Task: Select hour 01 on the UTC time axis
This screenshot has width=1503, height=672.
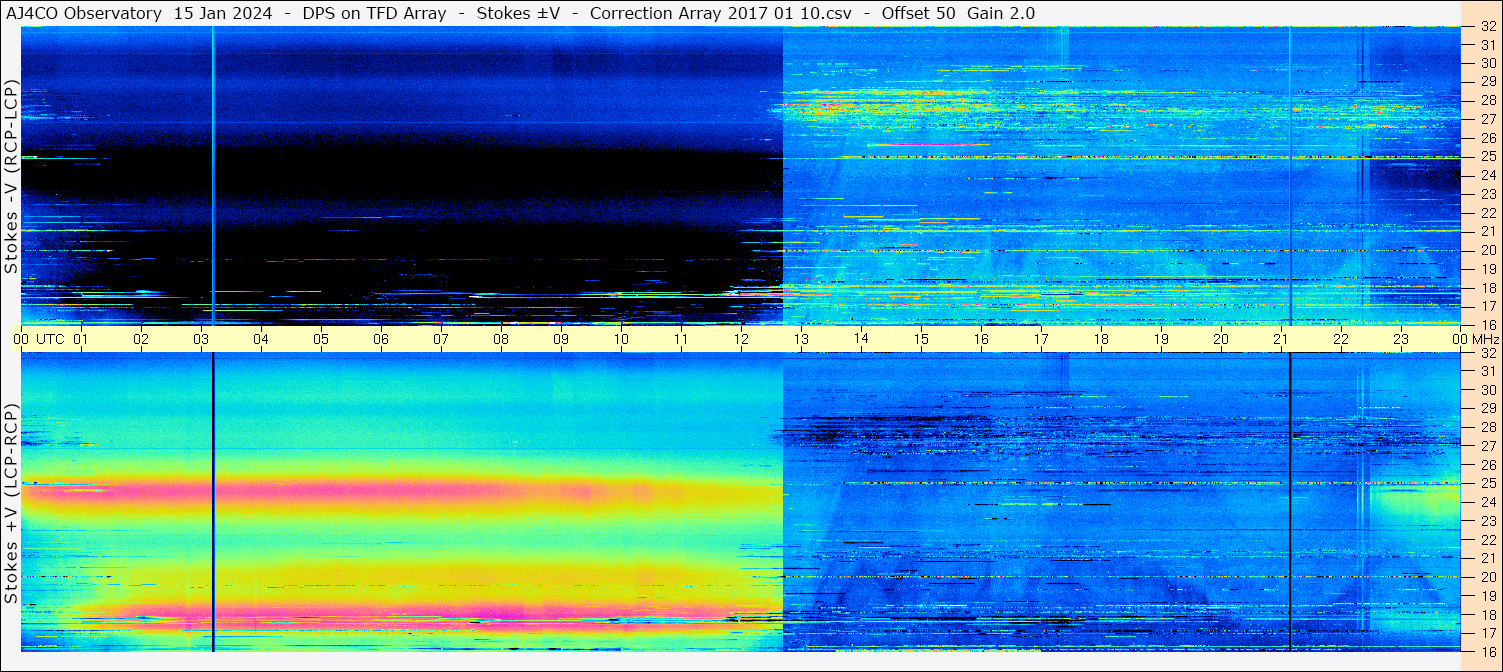Action: tap(81, 339)
